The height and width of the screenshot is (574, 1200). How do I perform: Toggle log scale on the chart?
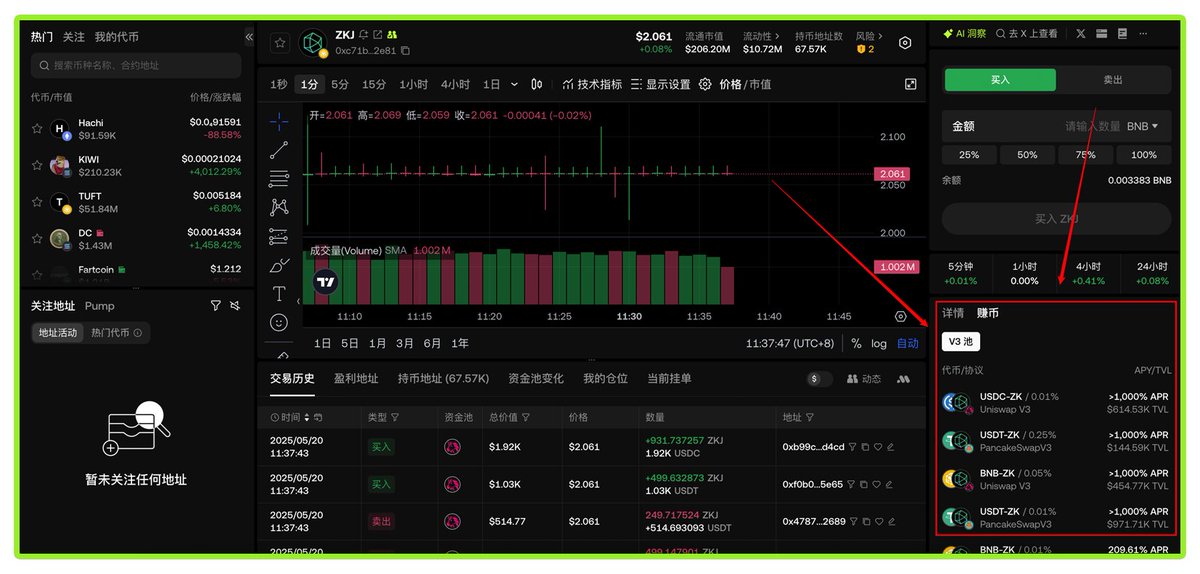click(x=879, y=343)
